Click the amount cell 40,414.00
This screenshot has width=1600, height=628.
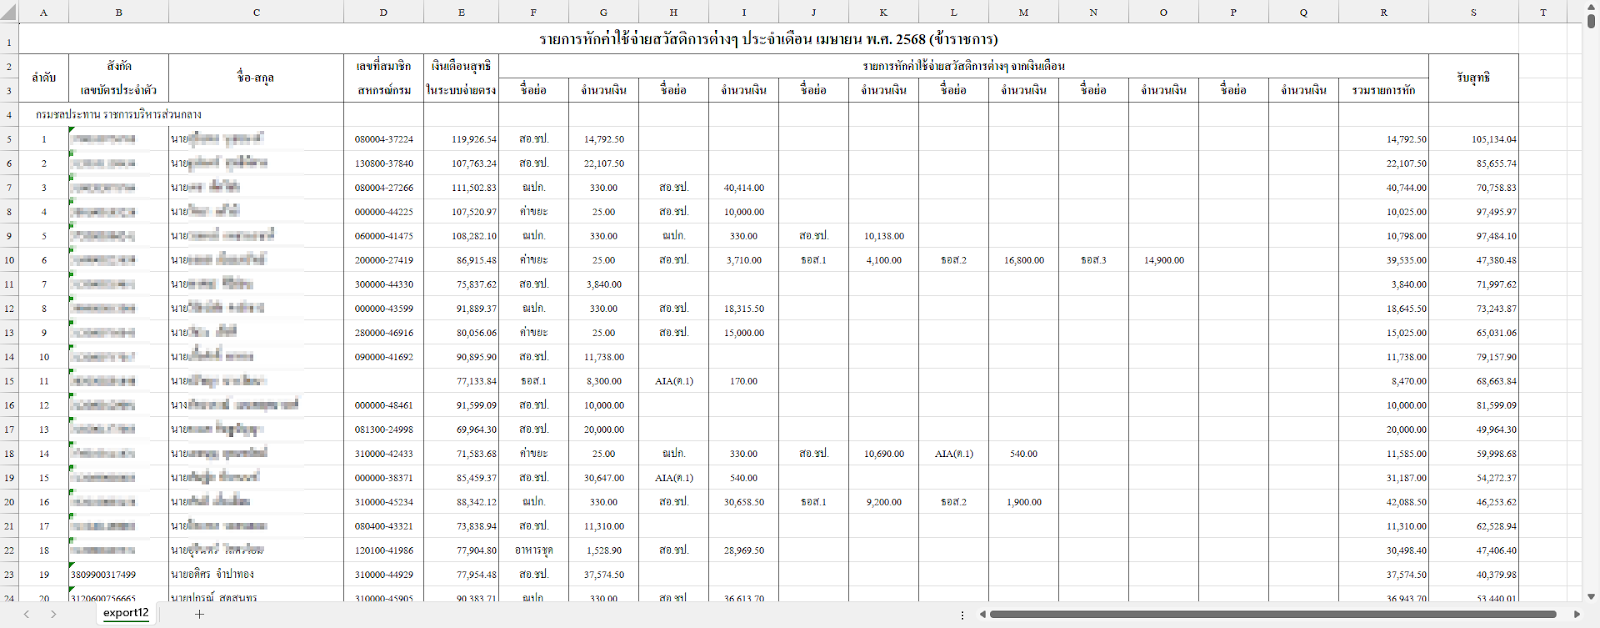(744, 188)
